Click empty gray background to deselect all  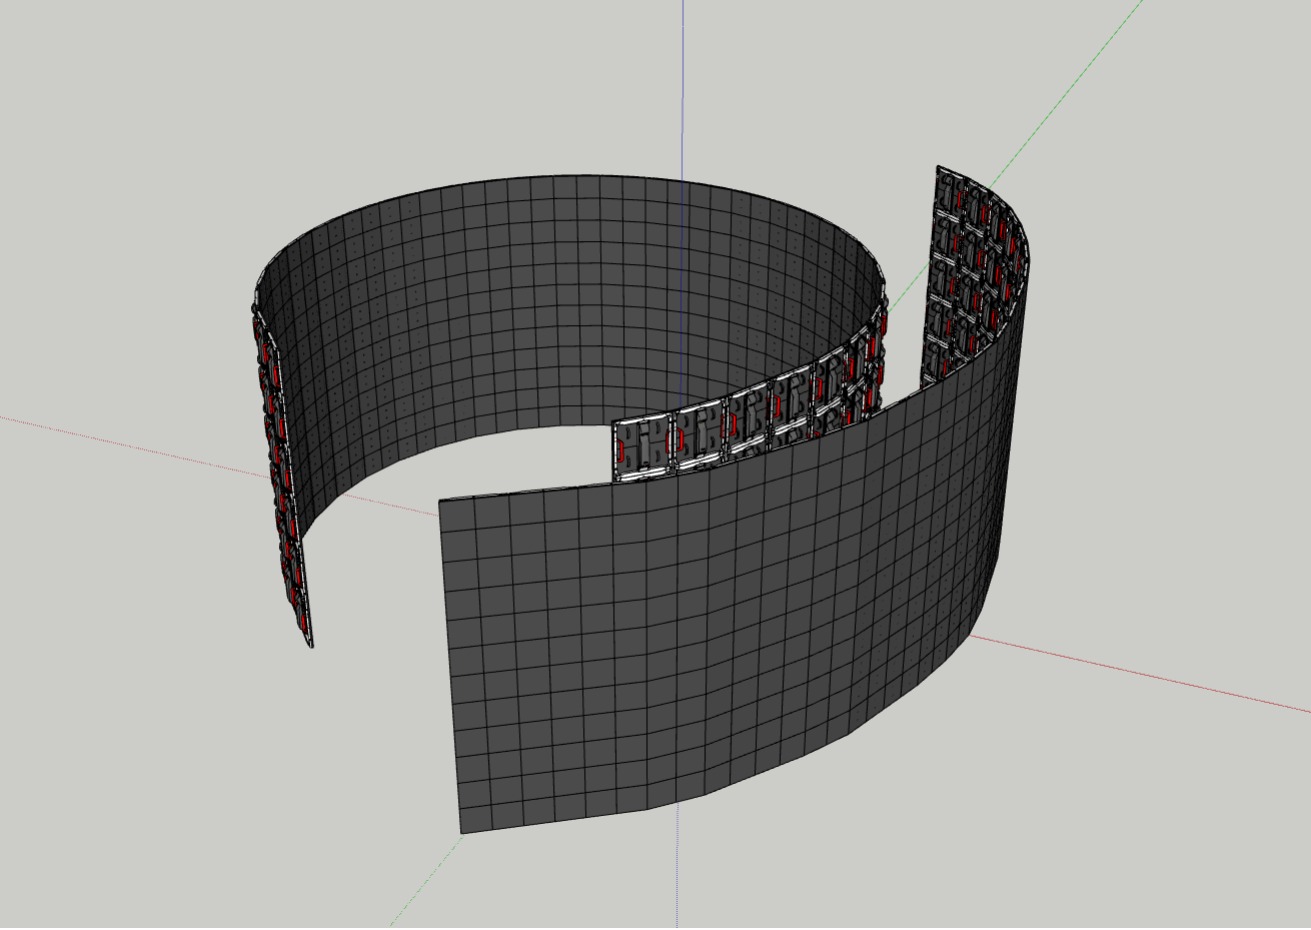[x=150, y=750]
